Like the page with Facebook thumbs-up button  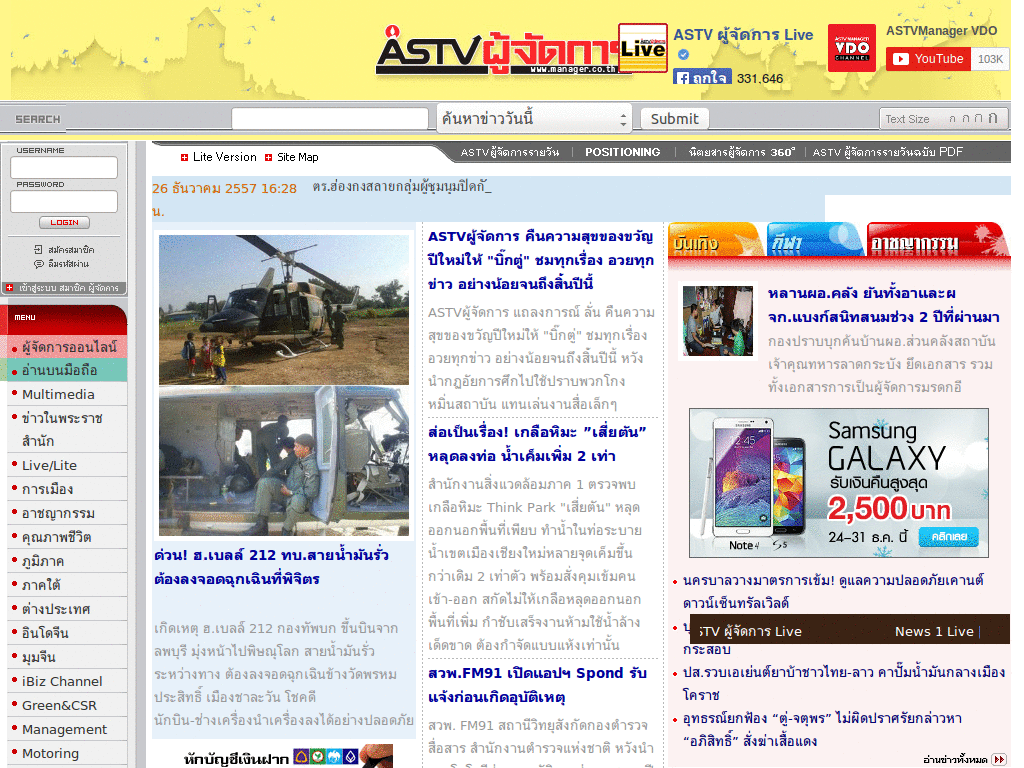[x=702, y=78]
